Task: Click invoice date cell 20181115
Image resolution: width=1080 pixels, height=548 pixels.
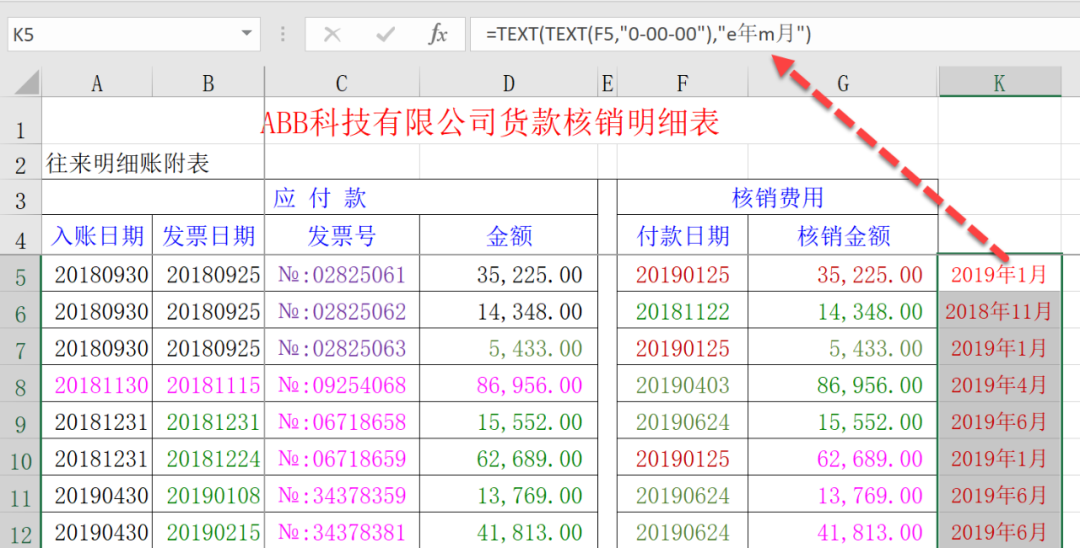Action: tap(209, 385)
